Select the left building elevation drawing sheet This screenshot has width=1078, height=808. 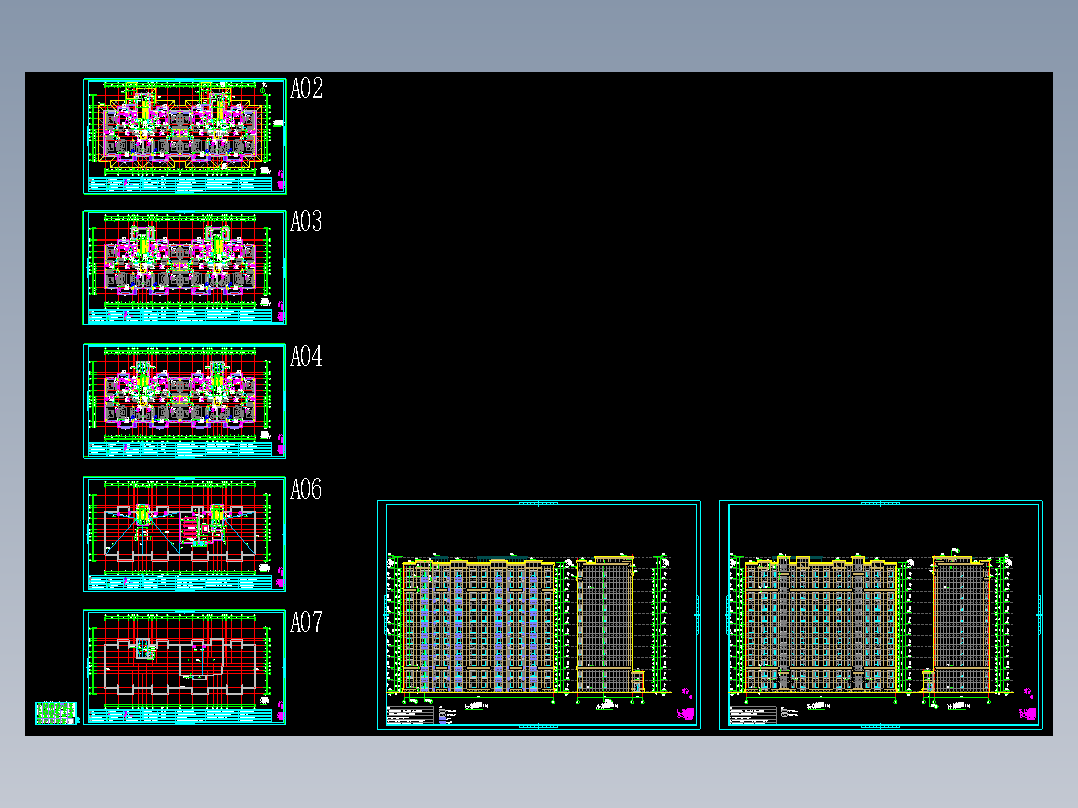538,615
